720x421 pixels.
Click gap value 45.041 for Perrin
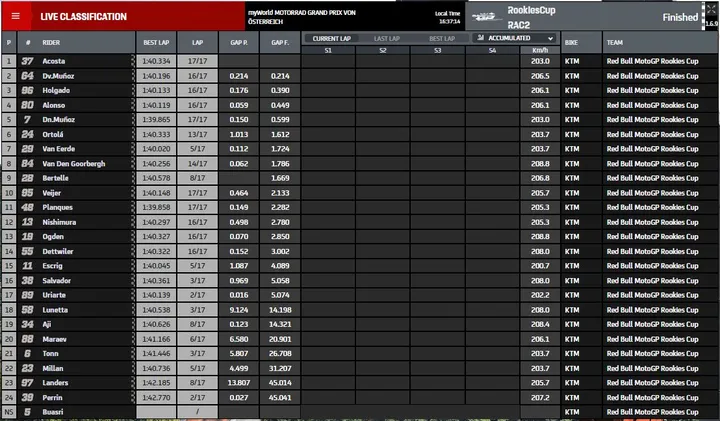point(280,398)
